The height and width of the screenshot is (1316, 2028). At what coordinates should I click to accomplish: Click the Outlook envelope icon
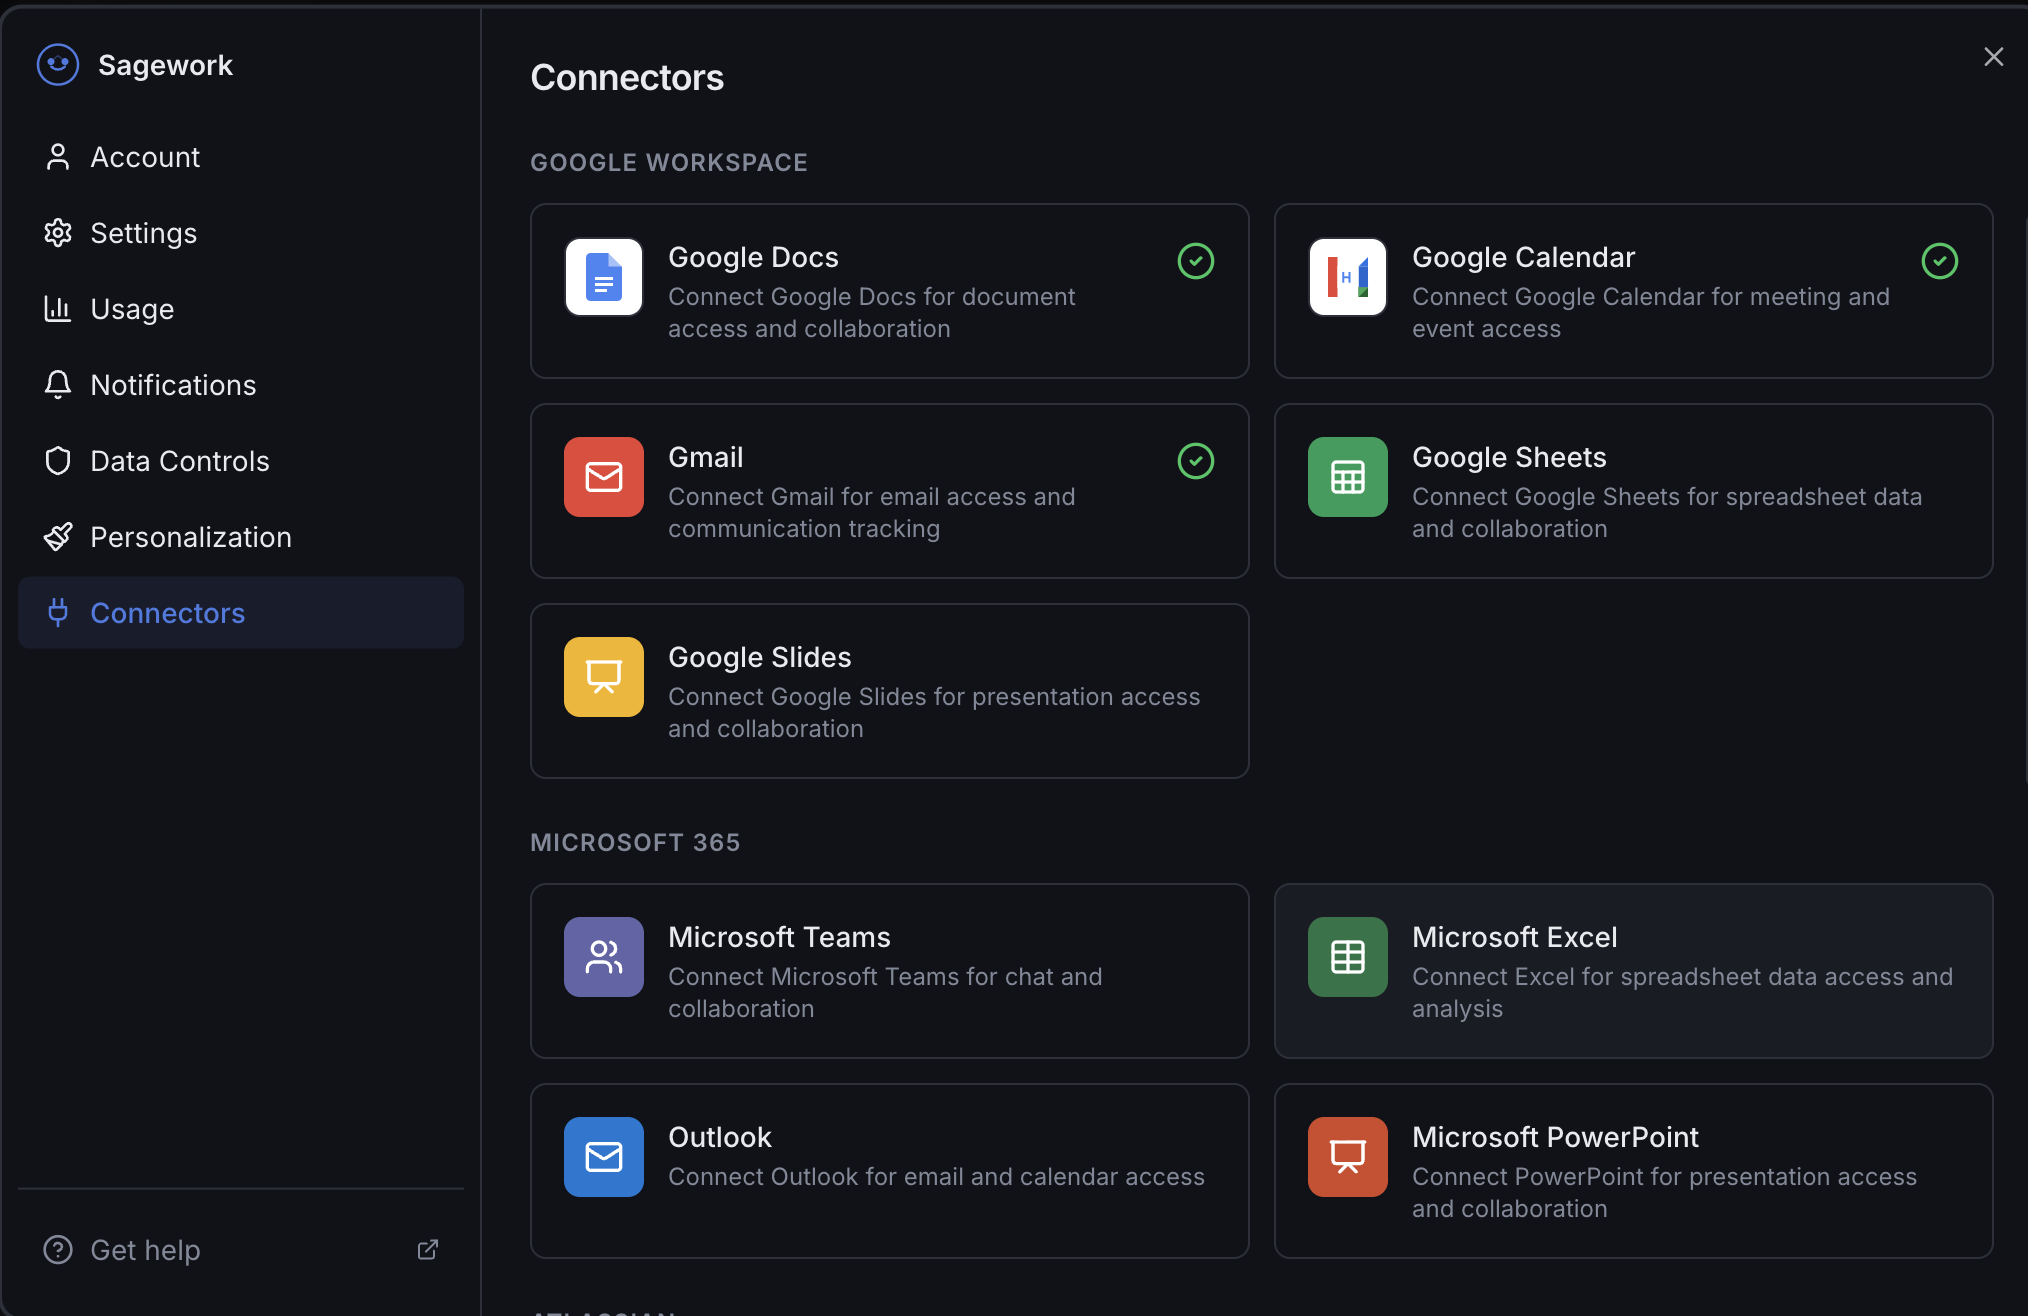(x=603, y=1157)
